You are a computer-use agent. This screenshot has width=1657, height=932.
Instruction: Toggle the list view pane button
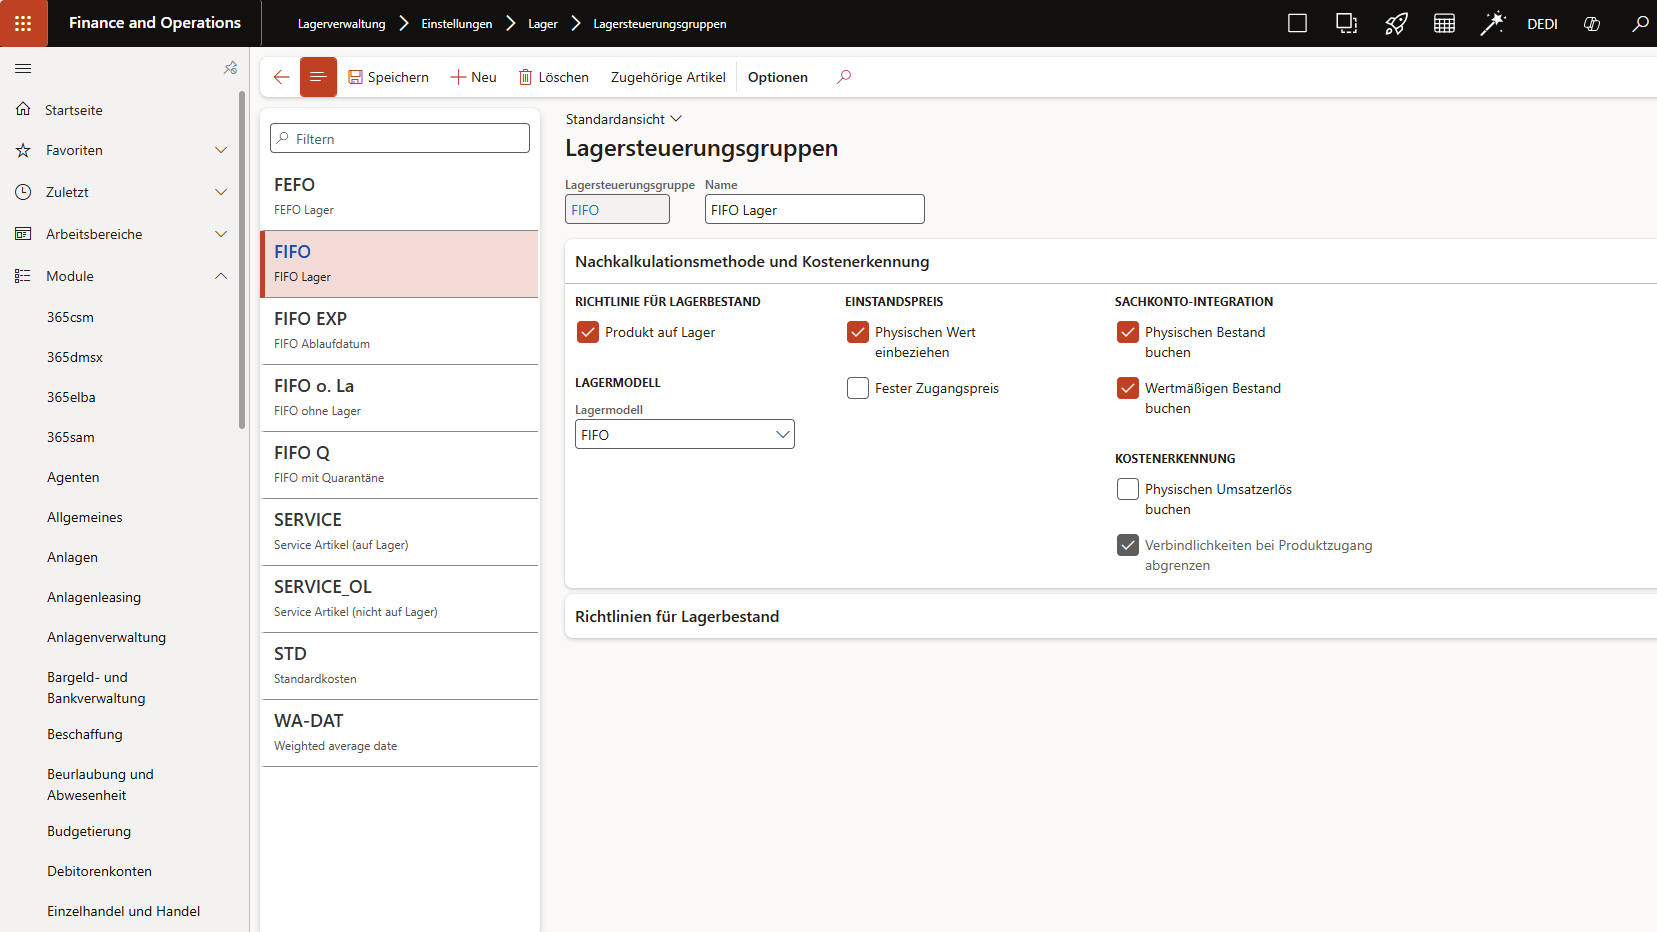318,77
